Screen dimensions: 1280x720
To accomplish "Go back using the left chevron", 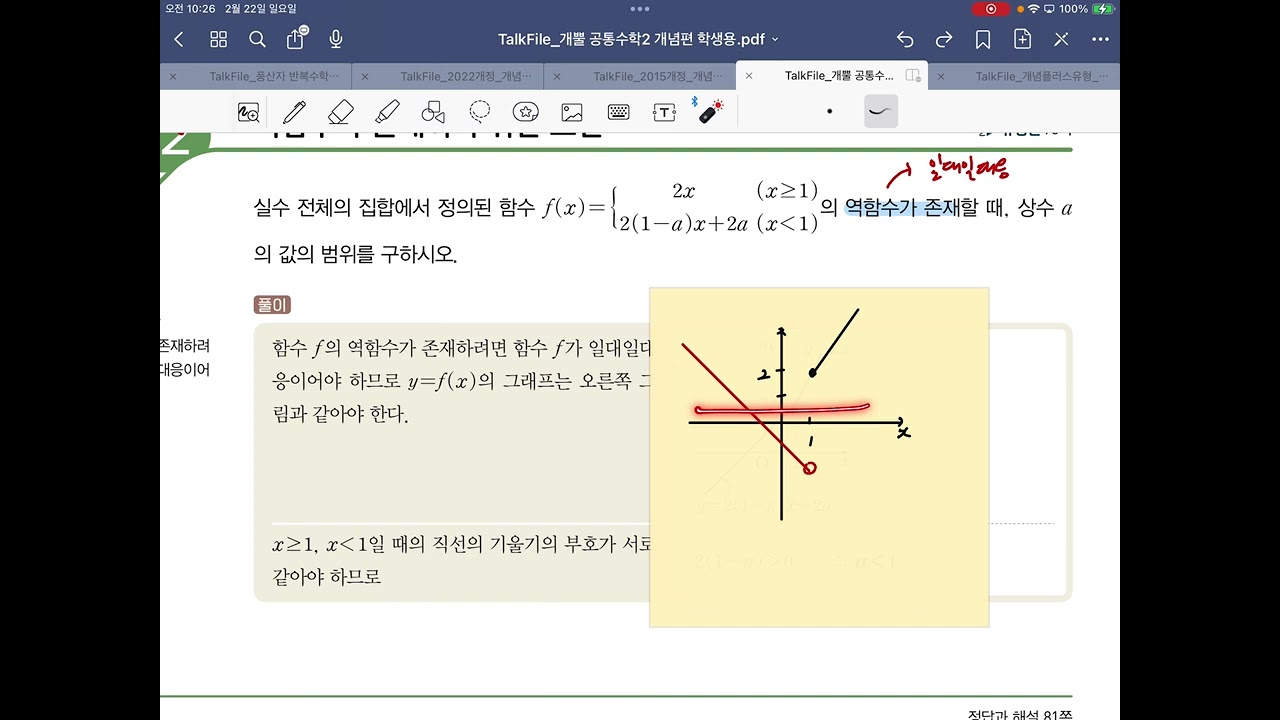I will 179,39.
